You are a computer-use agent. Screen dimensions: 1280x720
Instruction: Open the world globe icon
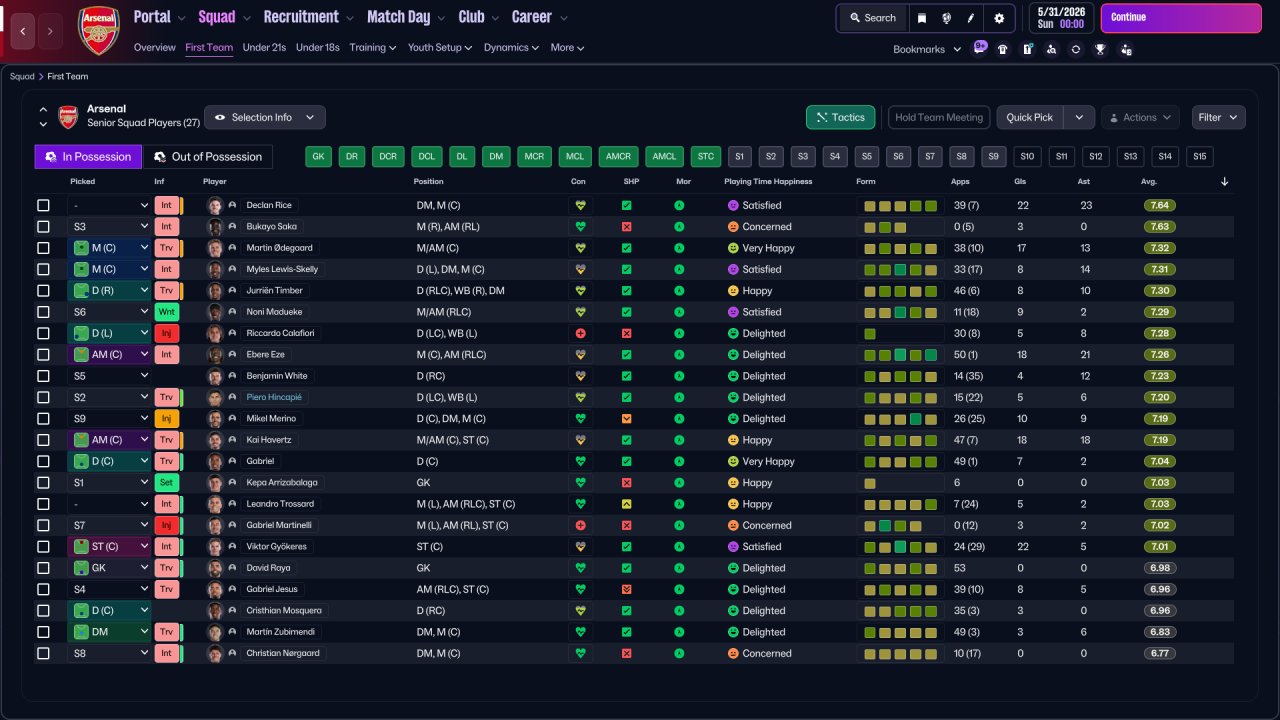(946, 18)
